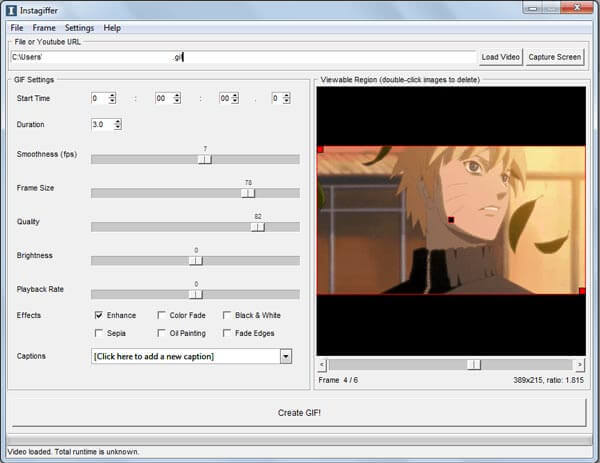600x463 pixels.
Task: Click the Quality slider handle
Action: tap(258, 227)
